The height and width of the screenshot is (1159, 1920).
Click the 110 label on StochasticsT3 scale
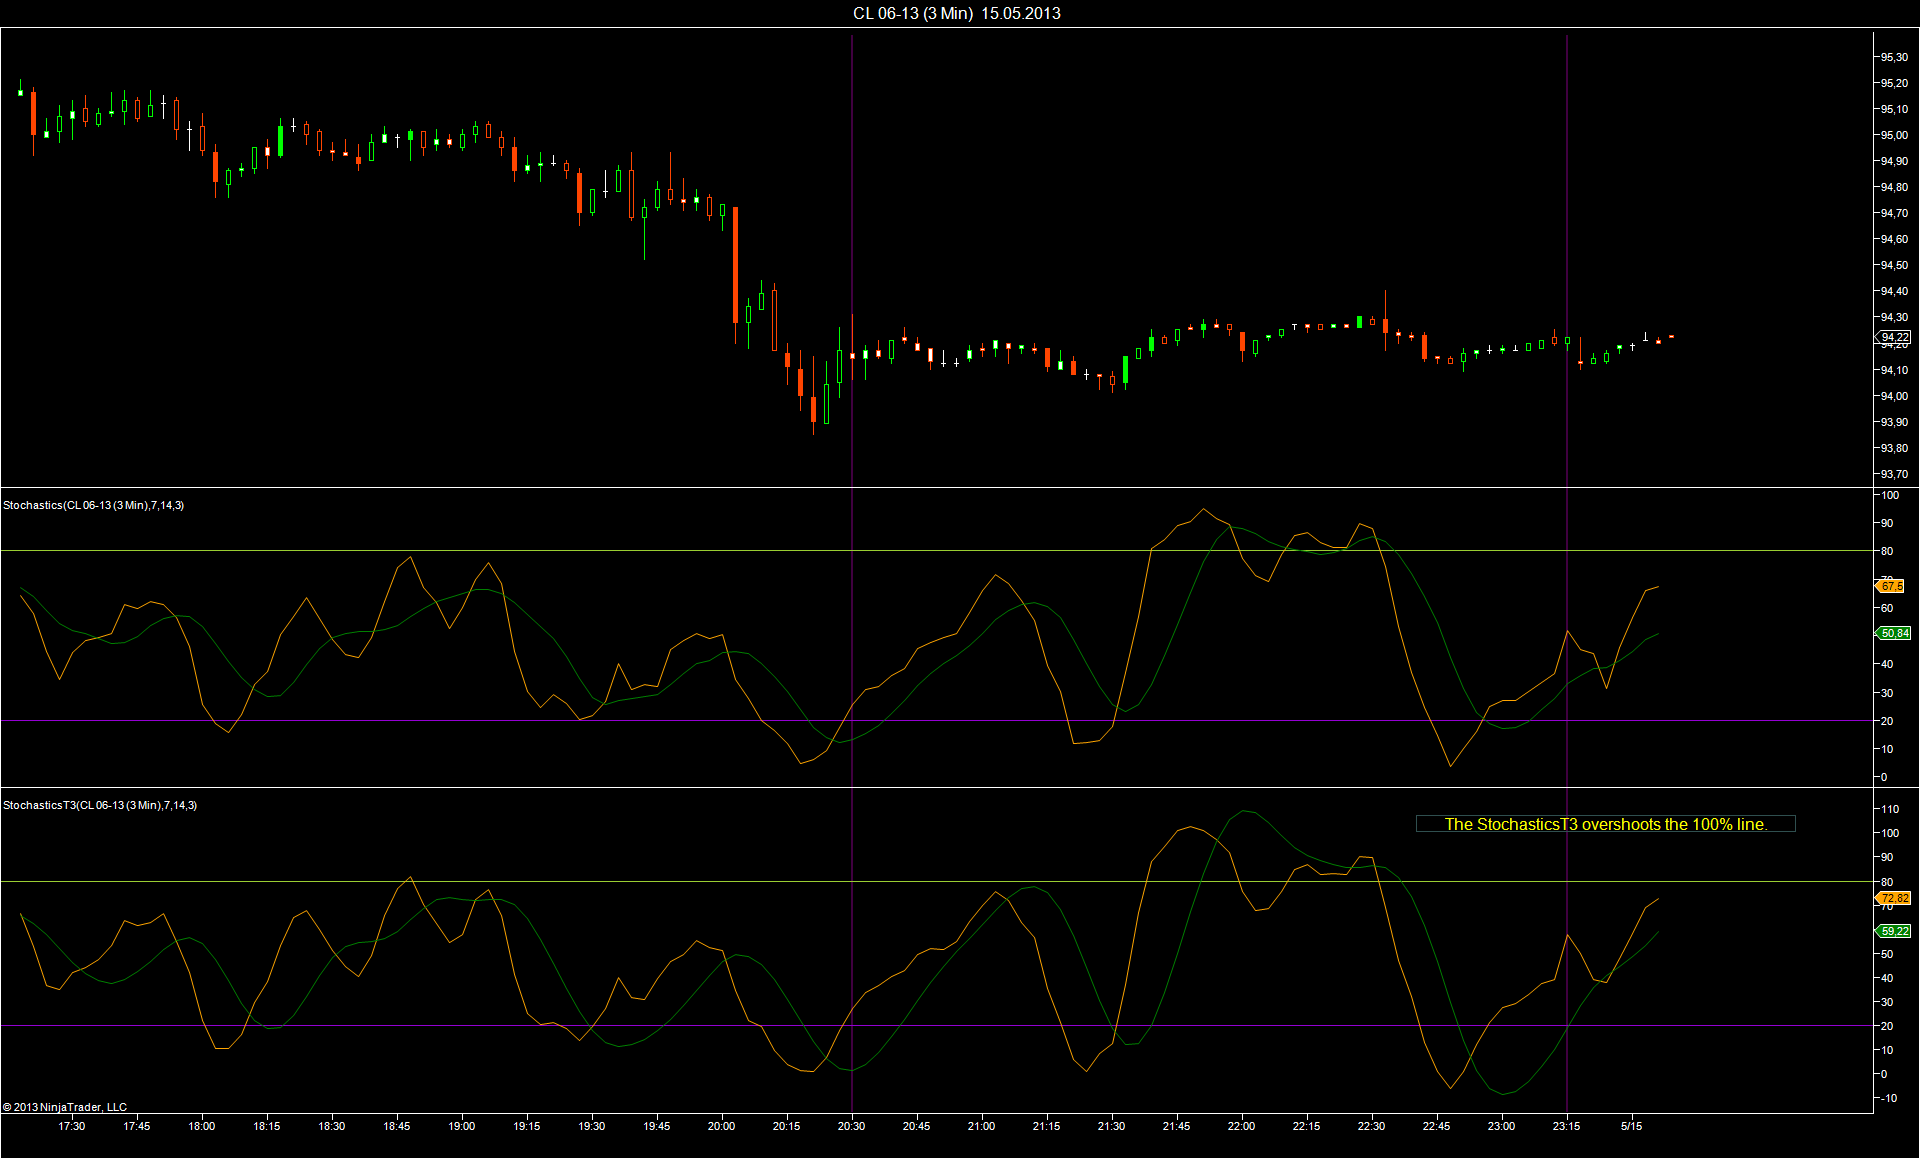point(1889,809)
